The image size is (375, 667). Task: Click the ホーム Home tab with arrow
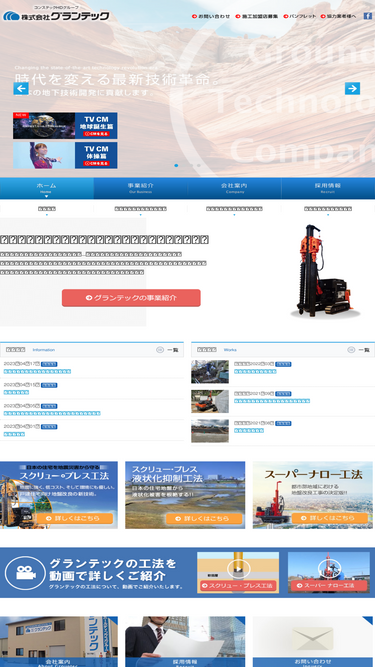[47, 188]
